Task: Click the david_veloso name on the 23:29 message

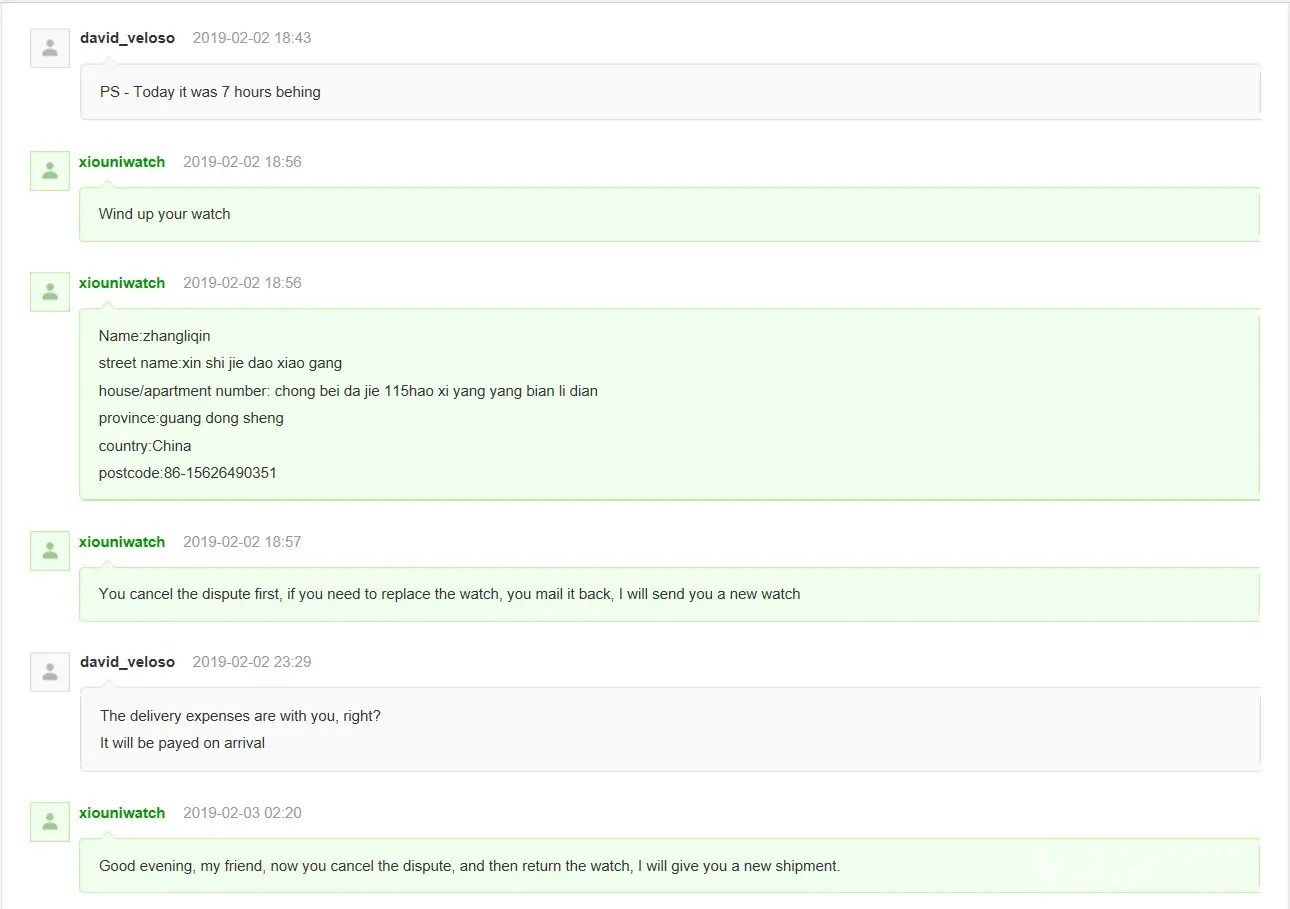Action: 127,662
